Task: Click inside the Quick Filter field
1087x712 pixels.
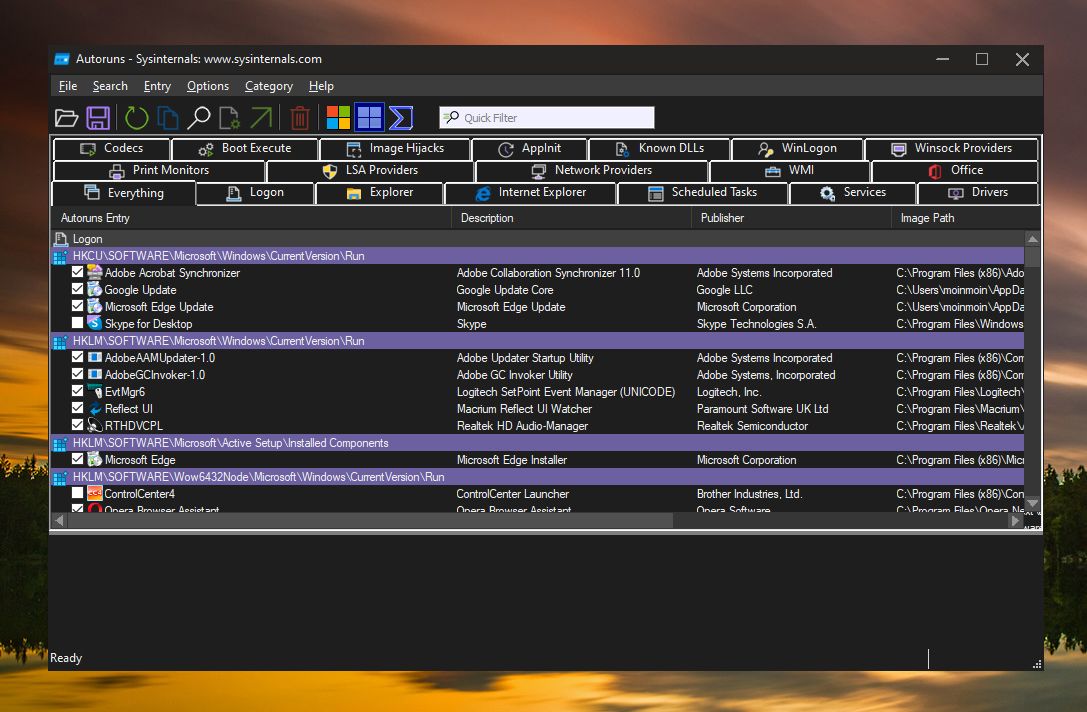Action: click(x=547, y=118)
